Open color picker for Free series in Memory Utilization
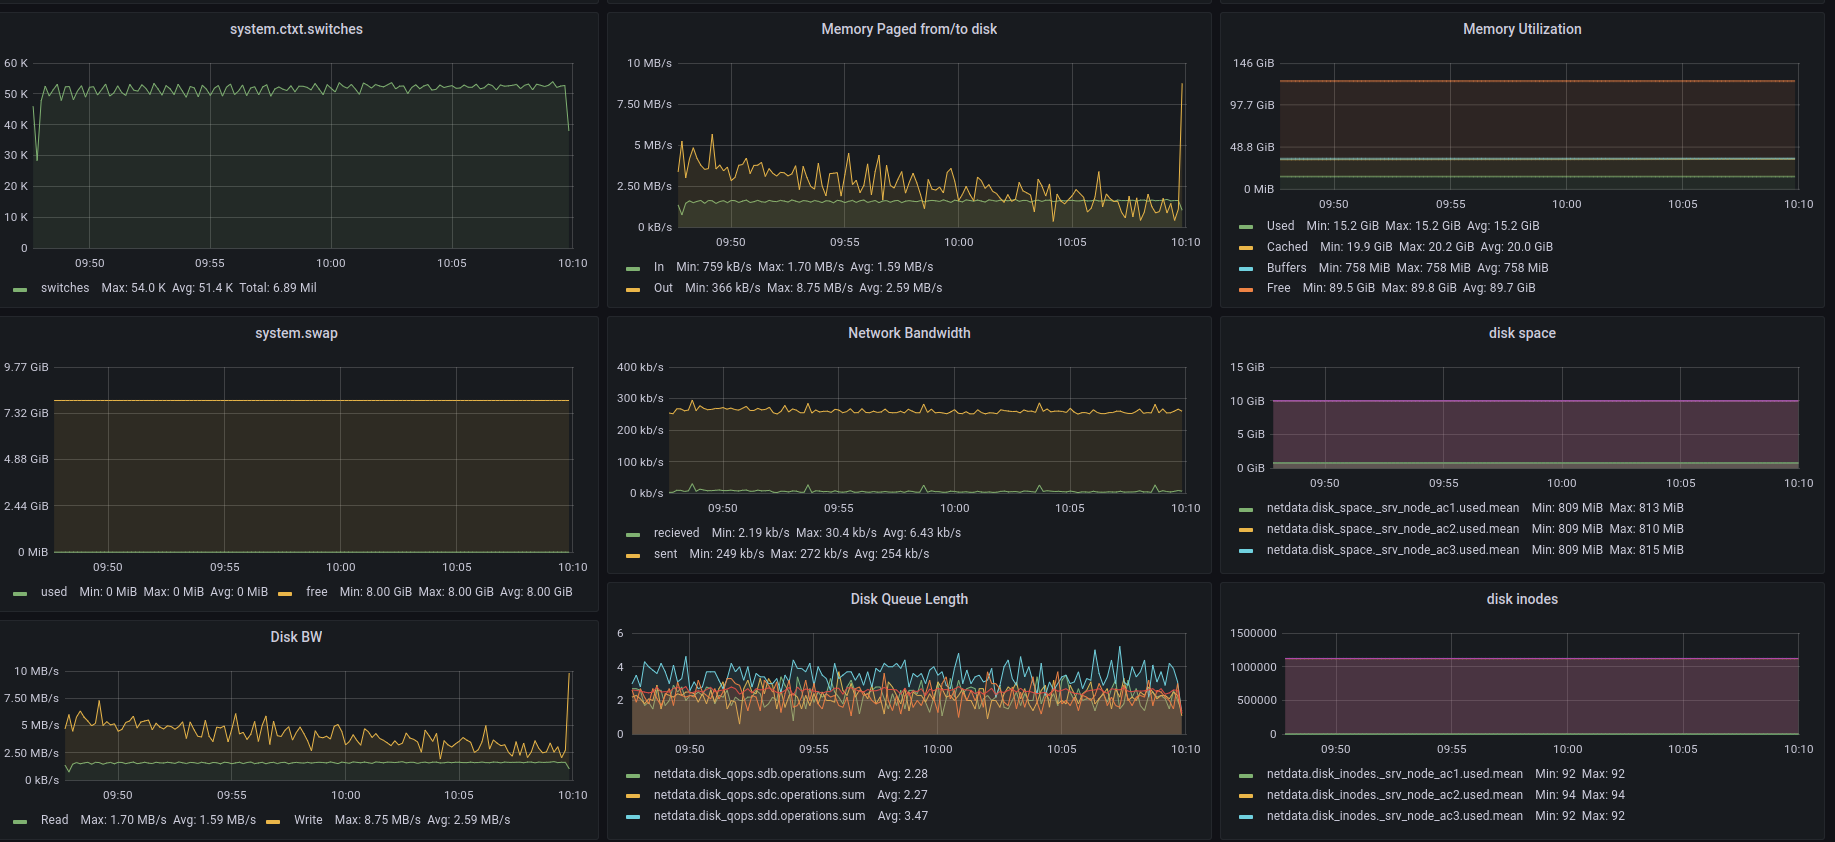This screenshot has width=1835, height=842. tap(1245, 289)
